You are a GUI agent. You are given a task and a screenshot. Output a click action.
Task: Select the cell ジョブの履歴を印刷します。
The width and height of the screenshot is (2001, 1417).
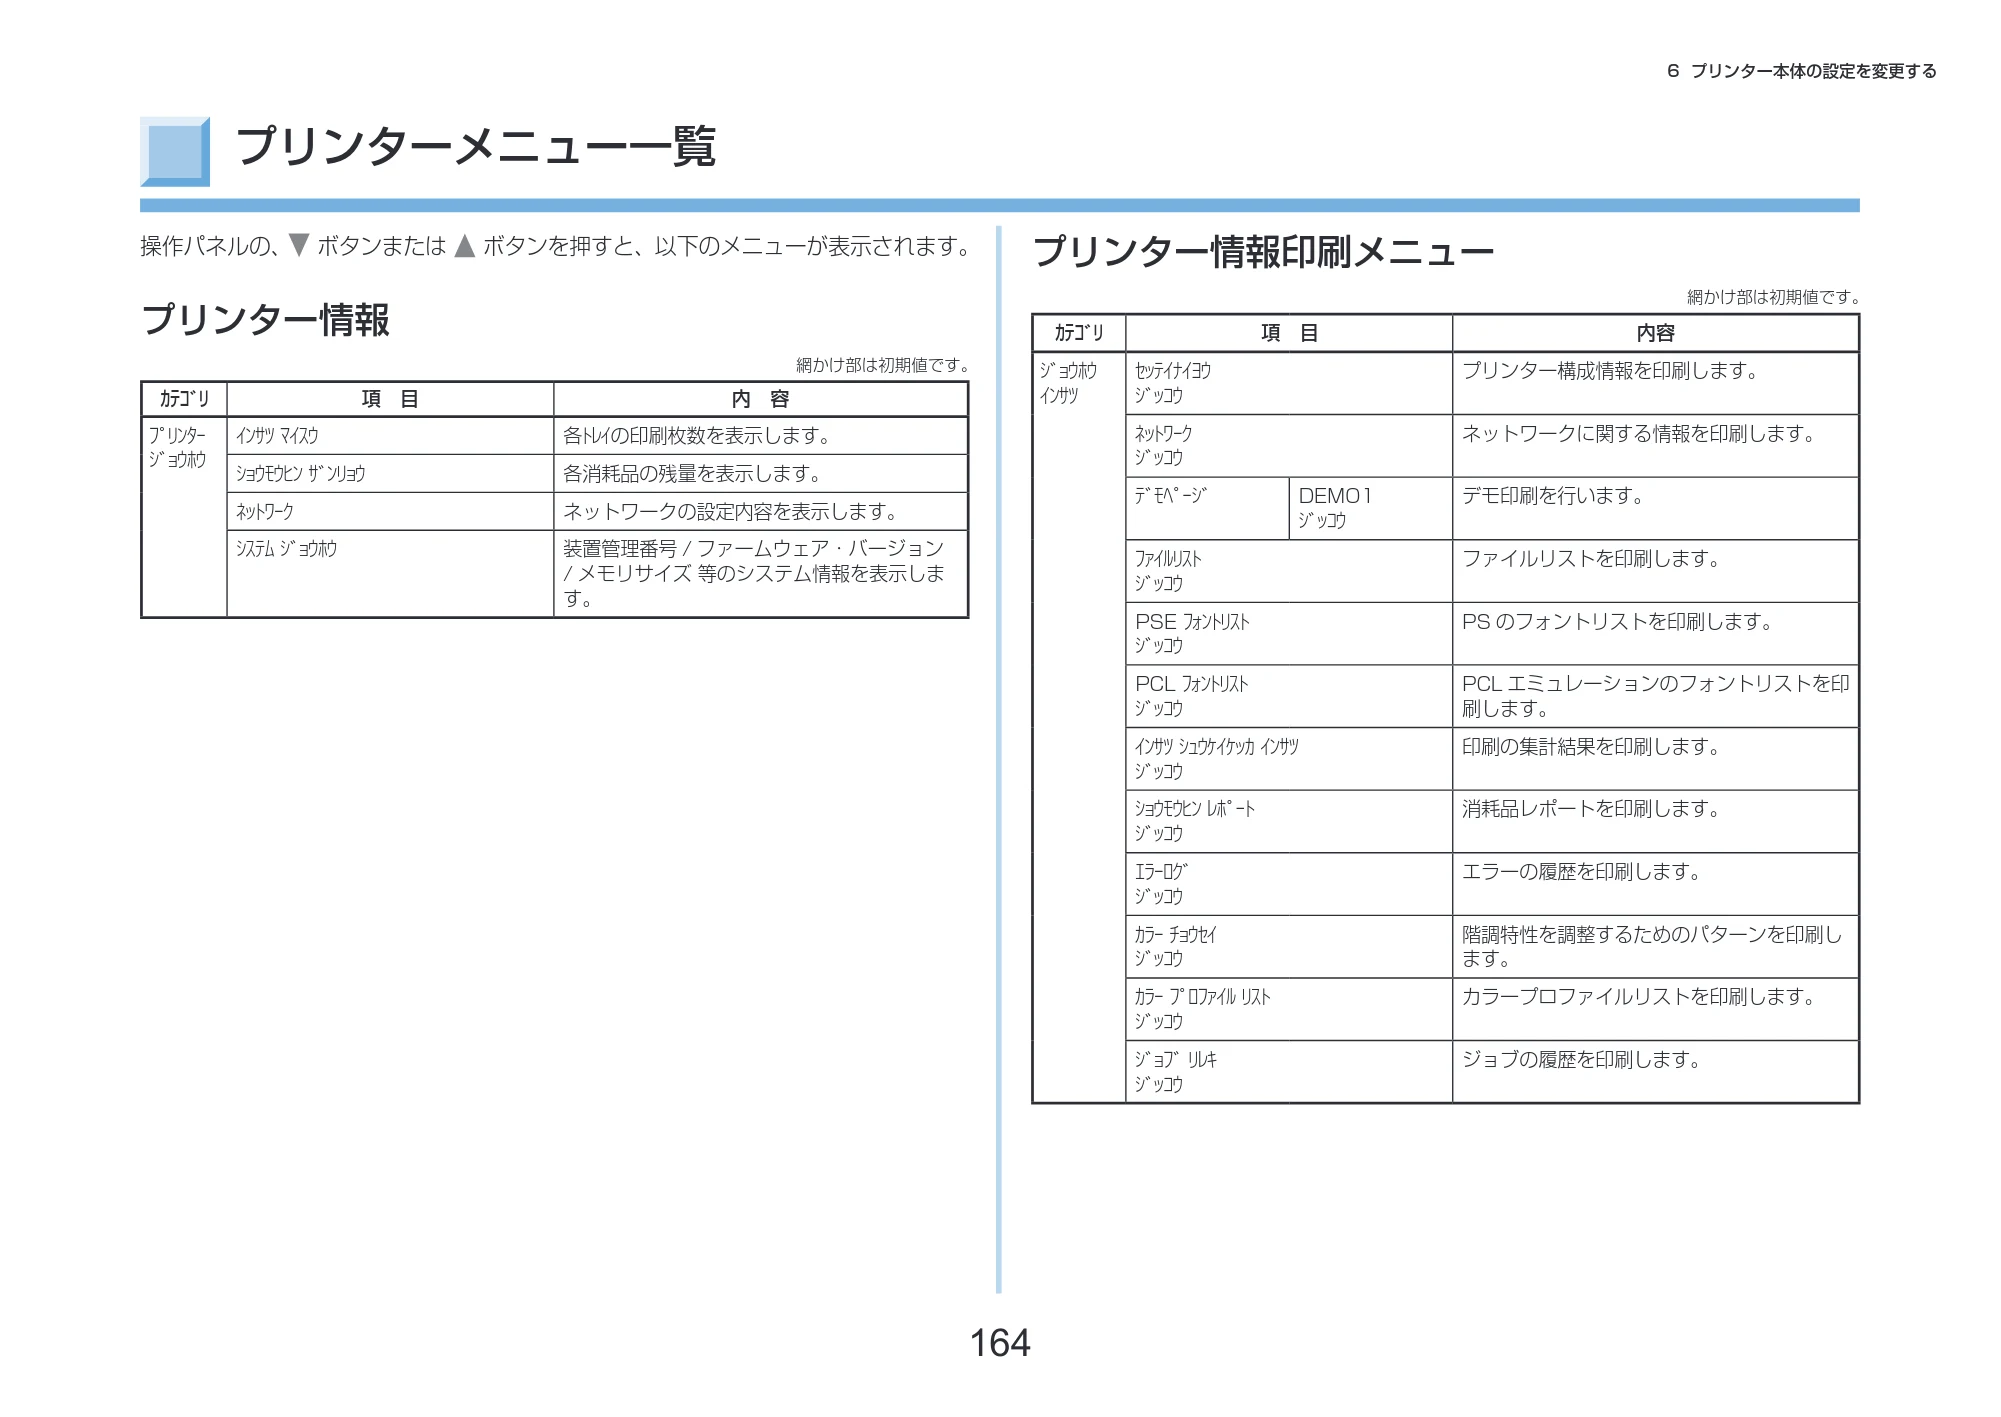pos(1656,1072)
